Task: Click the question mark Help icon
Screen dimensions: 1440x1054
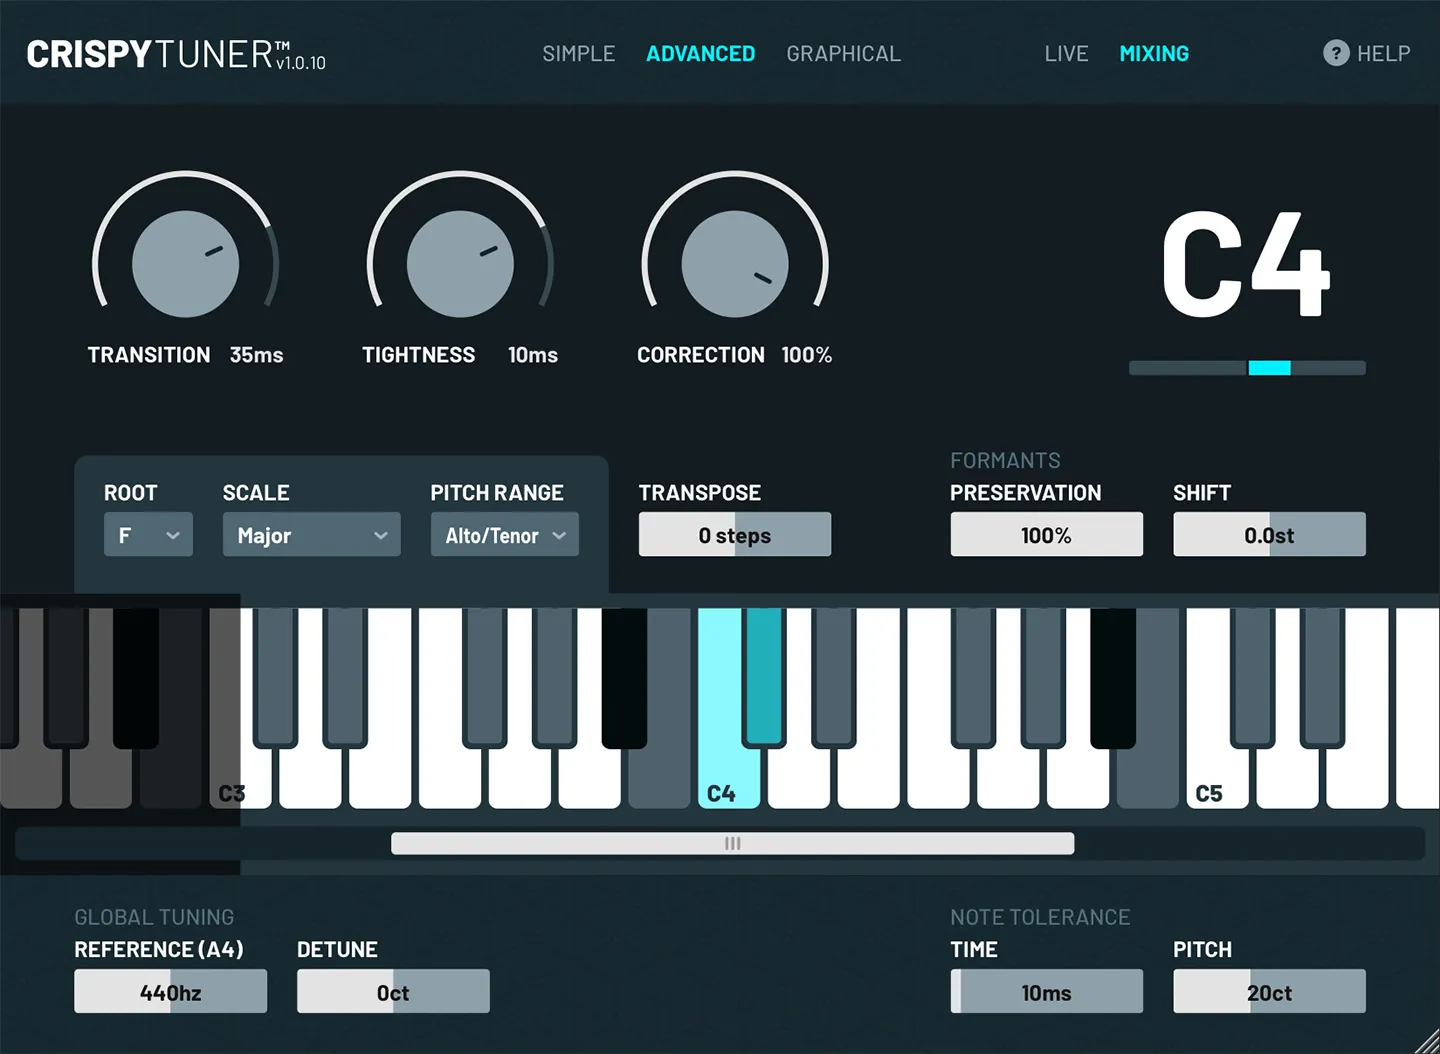Action: 1336,53
